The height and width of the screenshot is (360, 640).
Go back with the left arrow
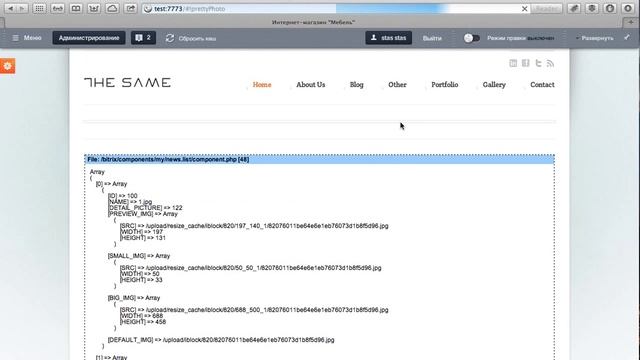[10, 9]
